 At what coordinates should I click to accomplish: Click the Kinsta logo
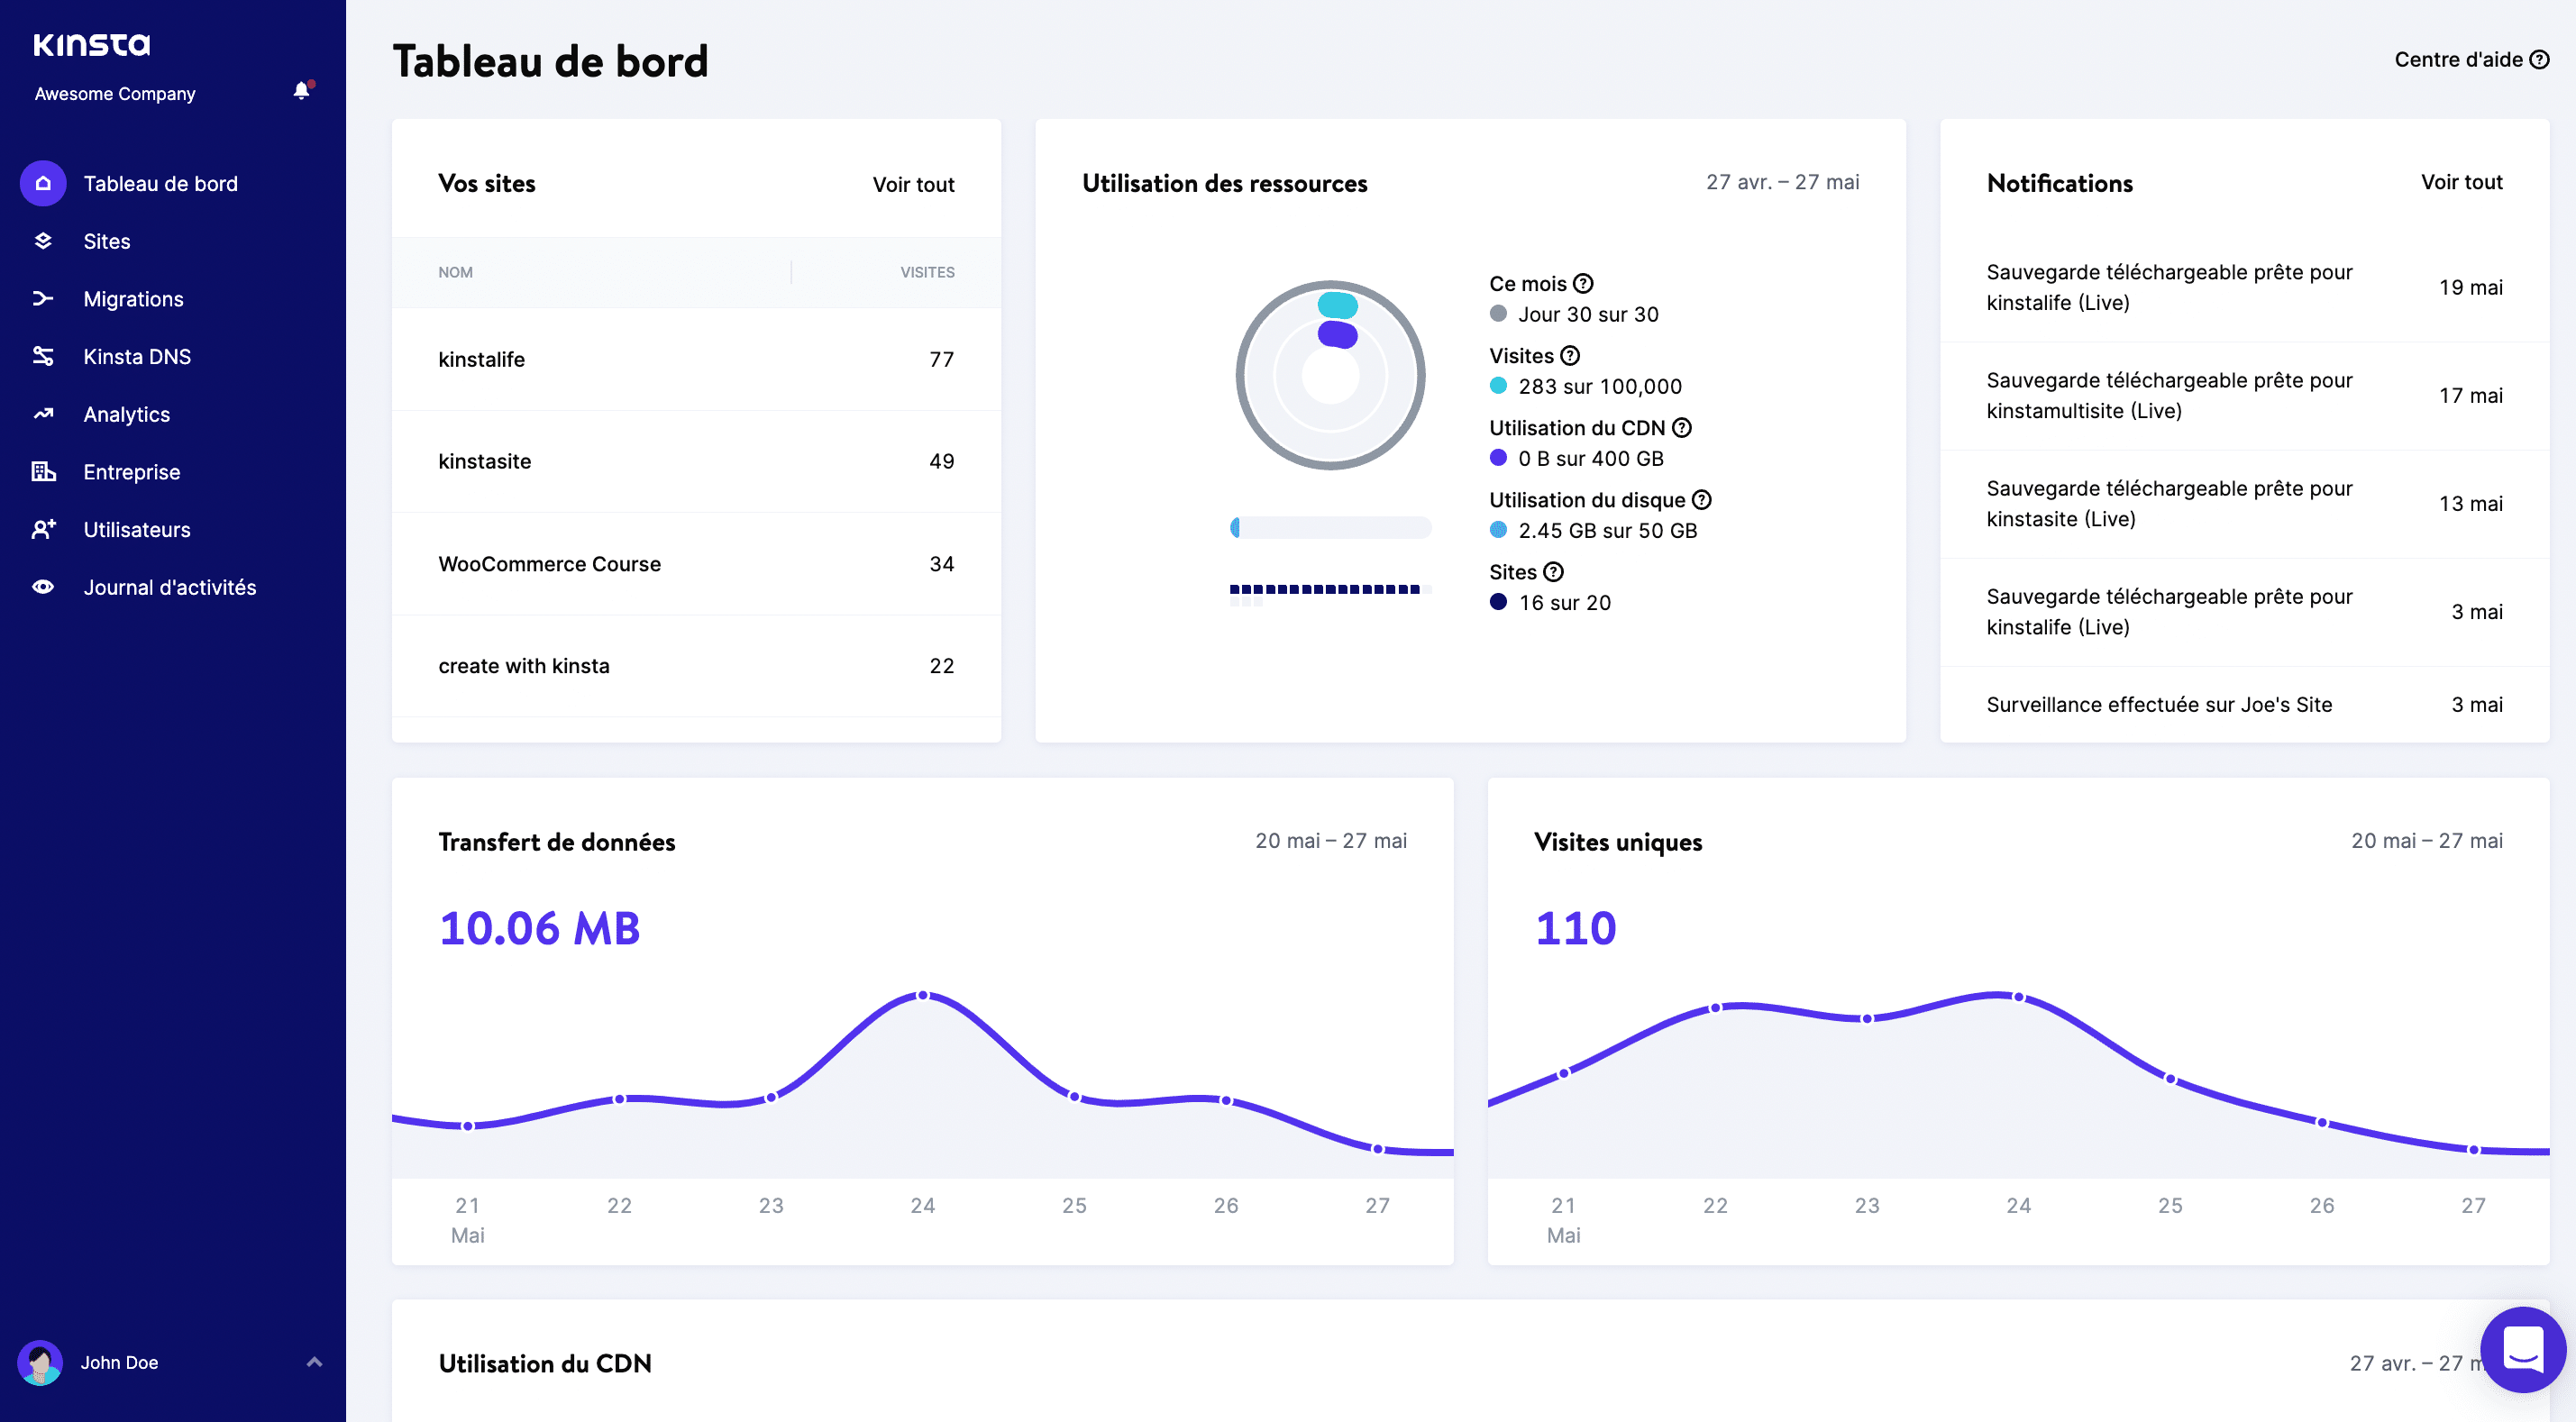(x=91, y=43)
